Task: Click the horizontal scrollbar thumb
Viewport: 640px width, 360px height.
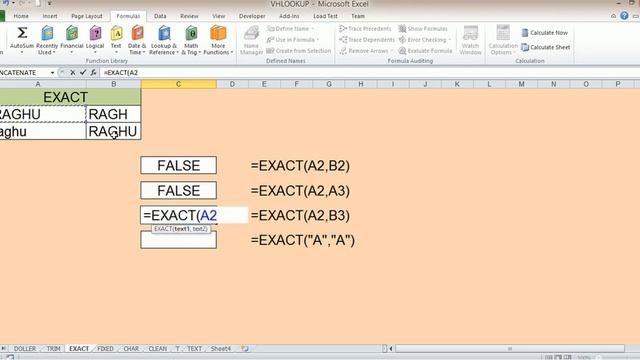Action: (509, 349)
